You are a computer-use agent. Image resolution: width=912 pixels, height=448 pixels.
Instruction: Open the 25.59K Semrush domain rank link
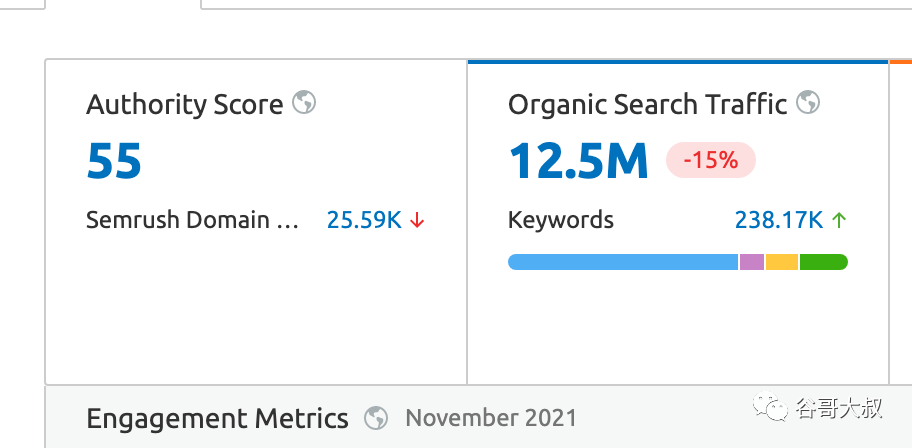pyautogui.click(x=364, y=220)
